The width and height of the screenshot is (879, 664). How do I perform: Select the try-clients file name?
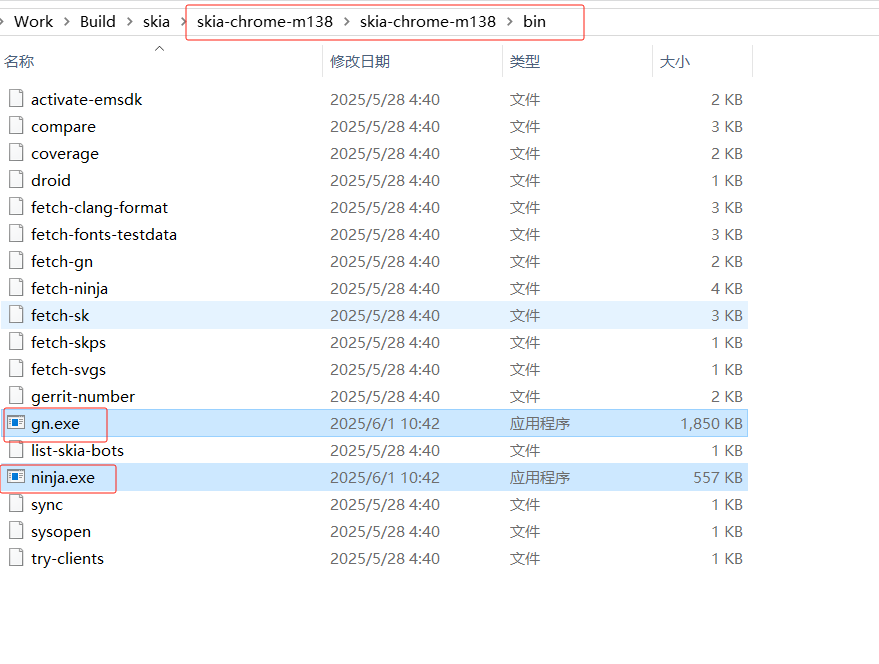(67, 559)
